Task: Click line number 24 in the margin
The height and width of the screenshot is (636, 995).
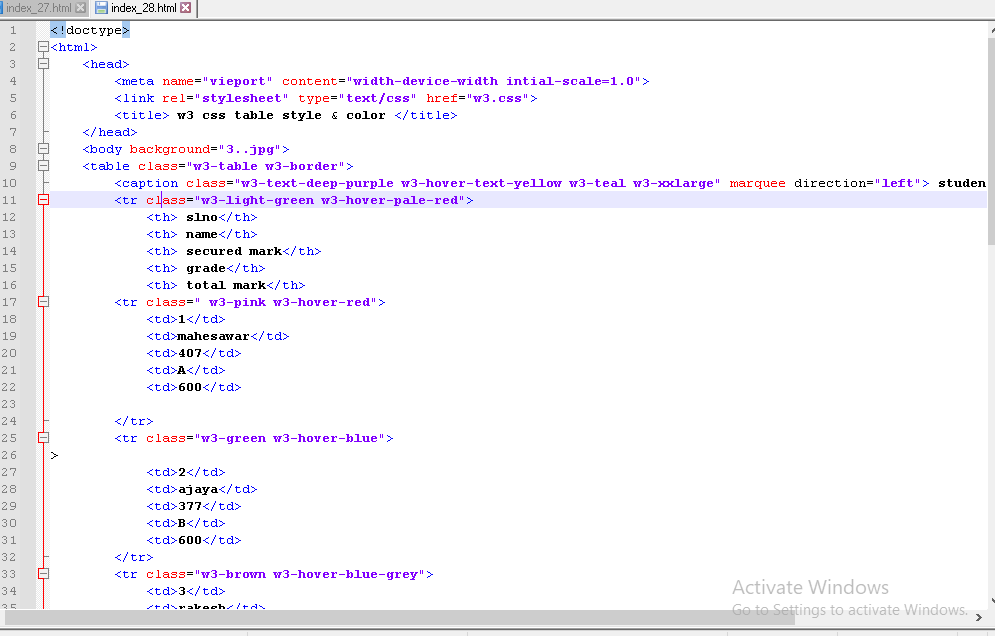Action: point(10,404)
